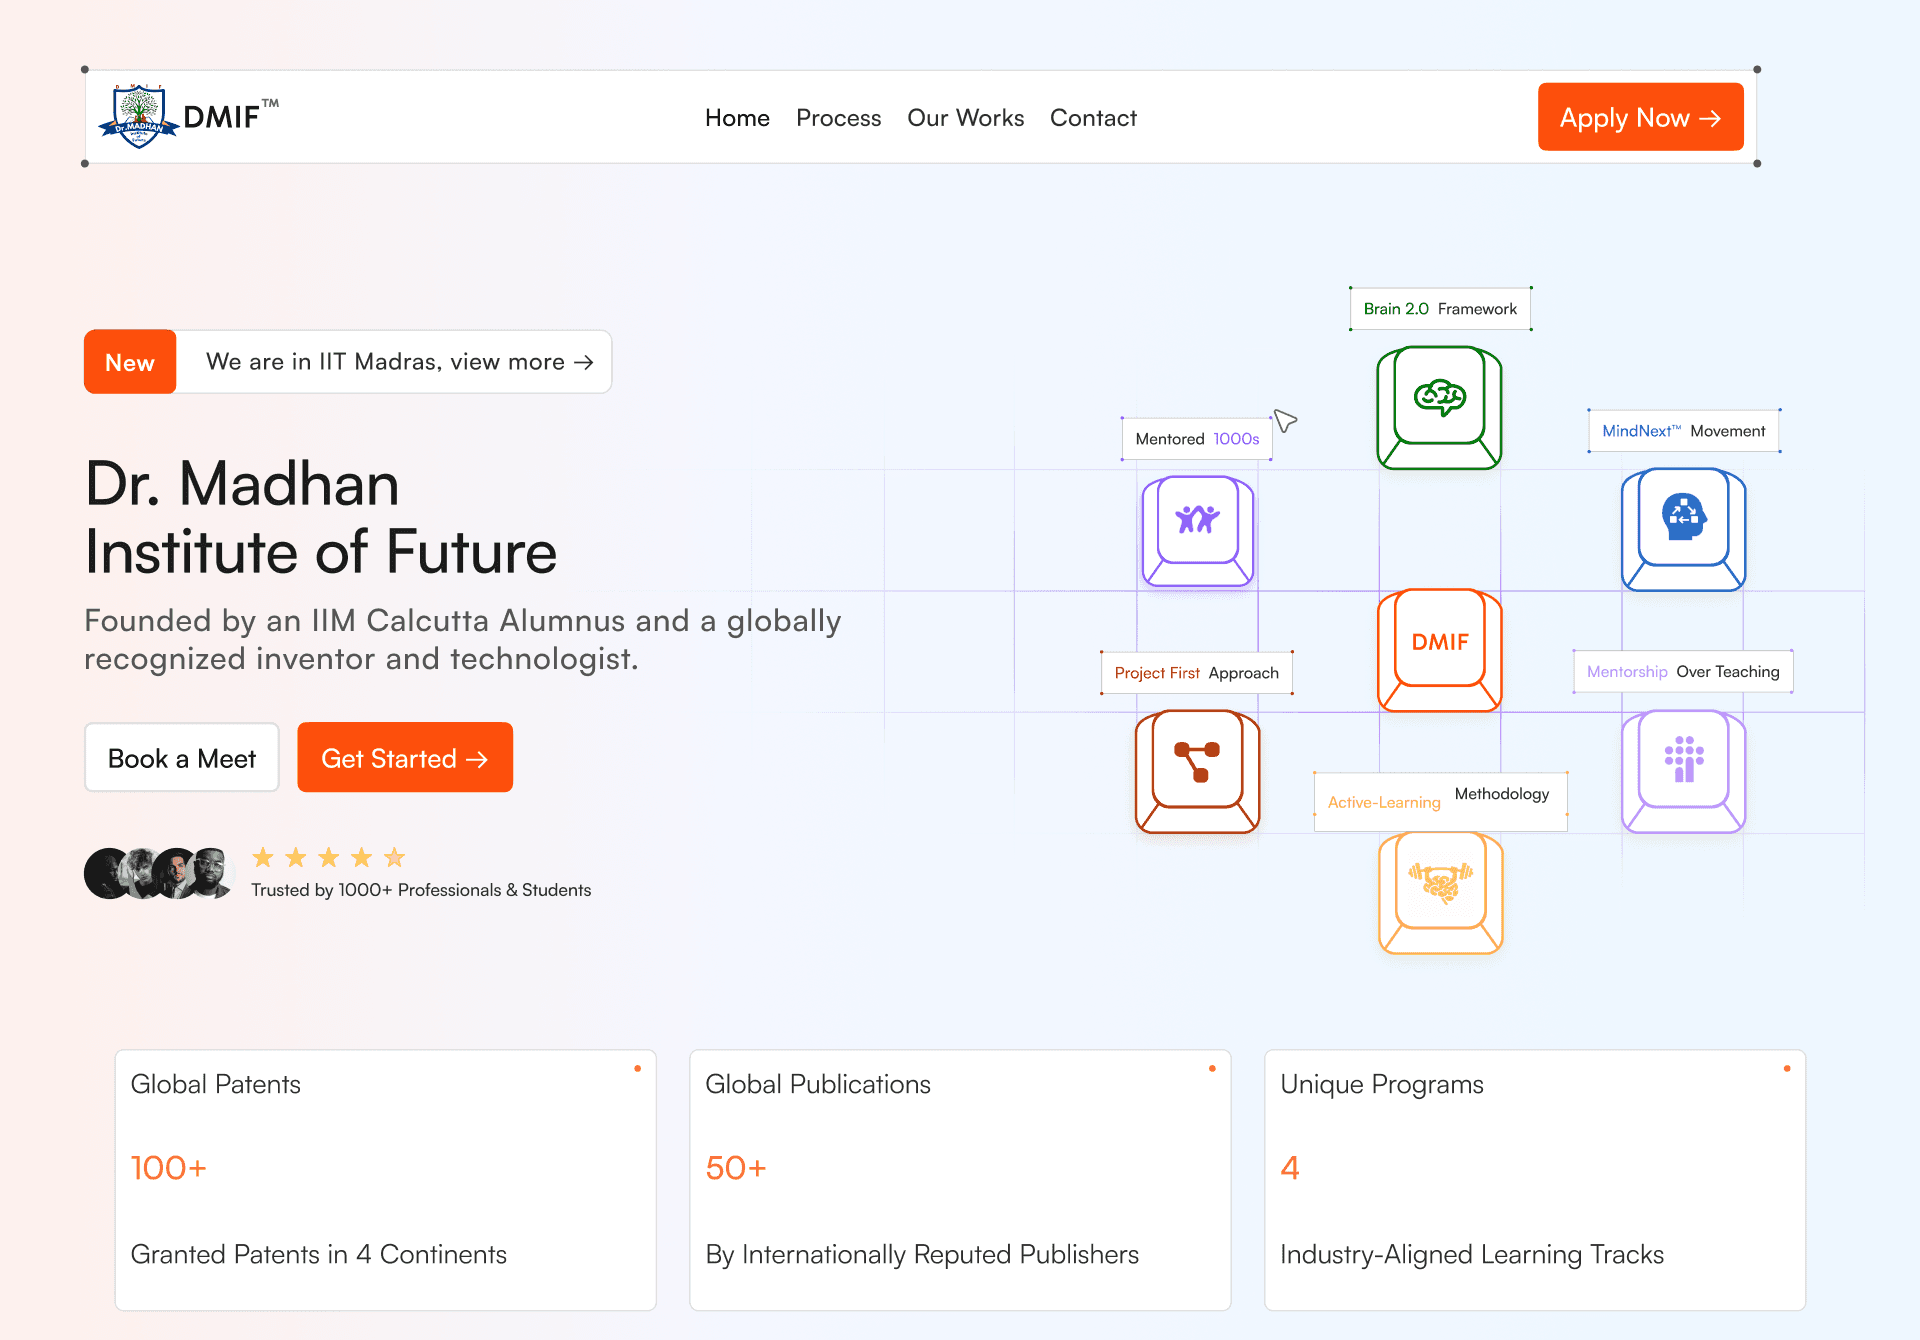Image resolution: width=1920 pixels, height=1340 pixels.
Task: Open the IIT Madras view more link
Action: 399,362
